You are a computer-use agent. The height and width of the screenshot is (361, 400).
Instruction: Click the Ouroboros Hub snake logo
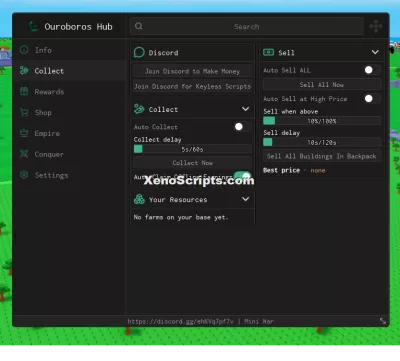34,26
